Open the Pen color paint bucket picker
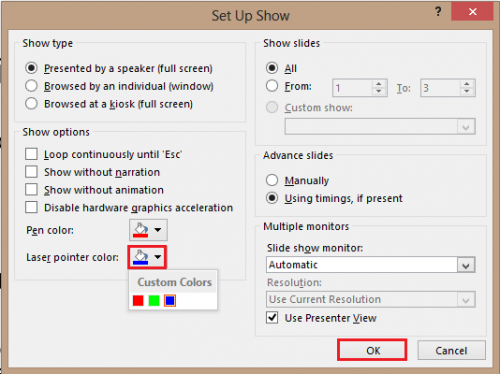Image resolution: width=500 pixels, height=374 pixels. click(148, 230)
